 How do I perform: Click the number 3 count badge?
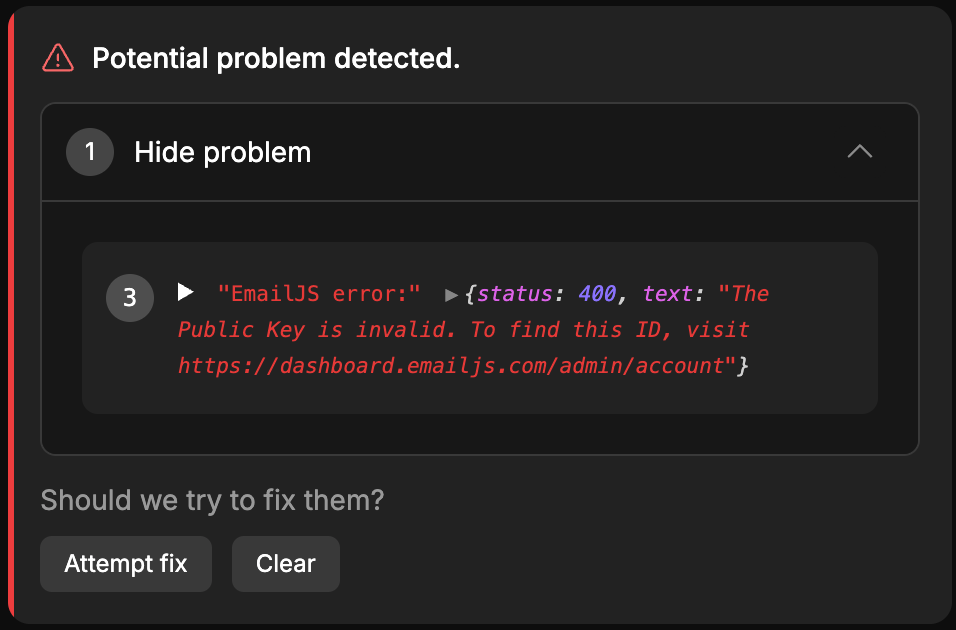pyautogui.click(x=130, y=298)
